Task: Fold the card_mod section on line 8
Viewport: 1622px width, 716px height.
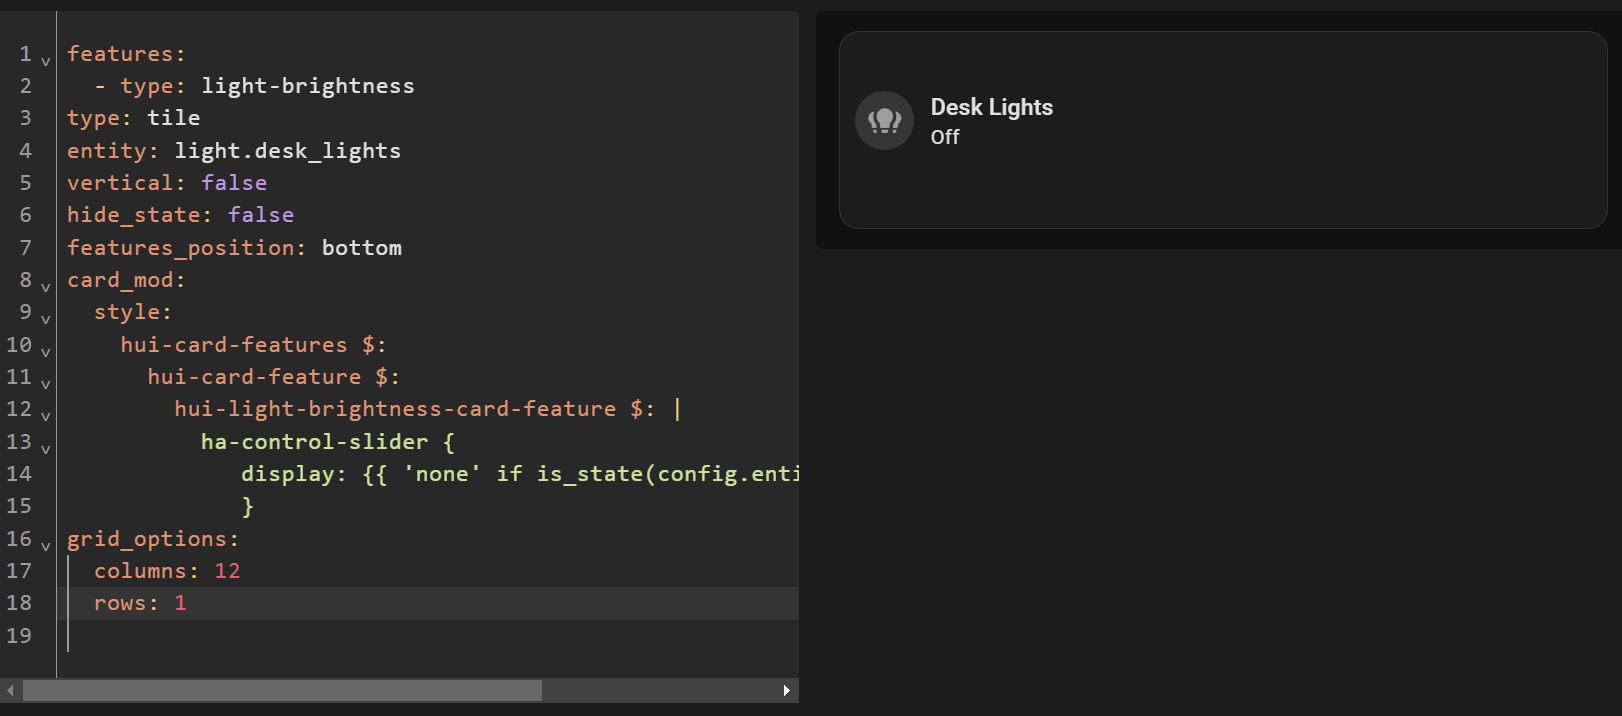Action: [x=46, y=287]
